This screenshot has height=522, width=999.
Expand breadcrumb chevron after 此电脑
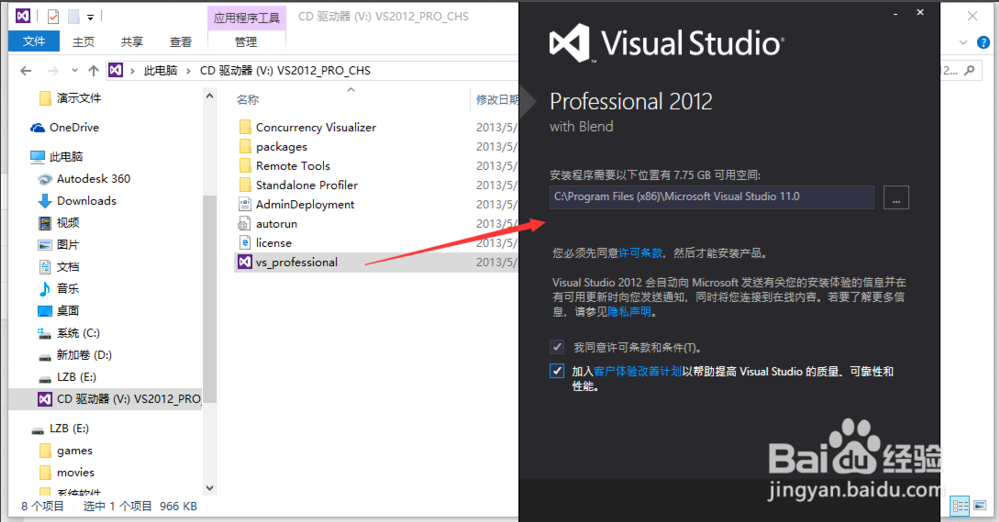click(189, 71)
